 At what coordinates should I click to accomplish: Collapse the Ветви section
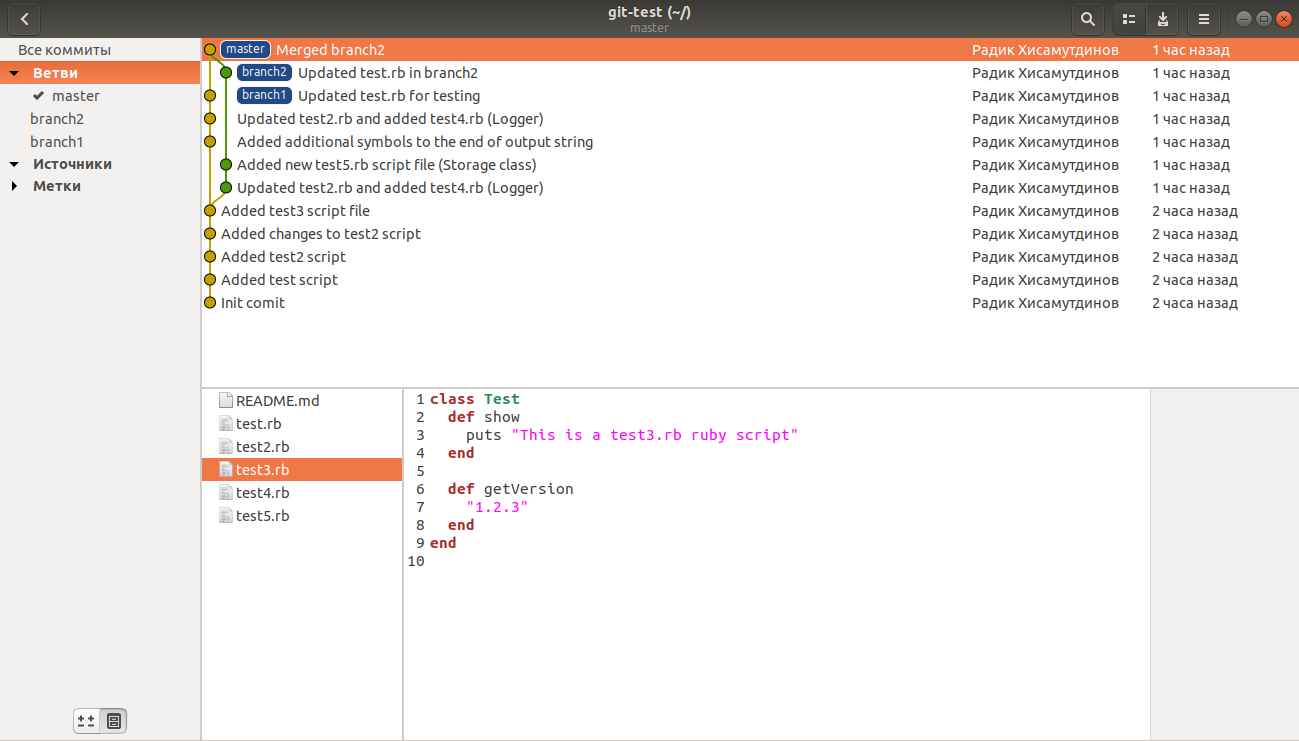tap(14, 73)
